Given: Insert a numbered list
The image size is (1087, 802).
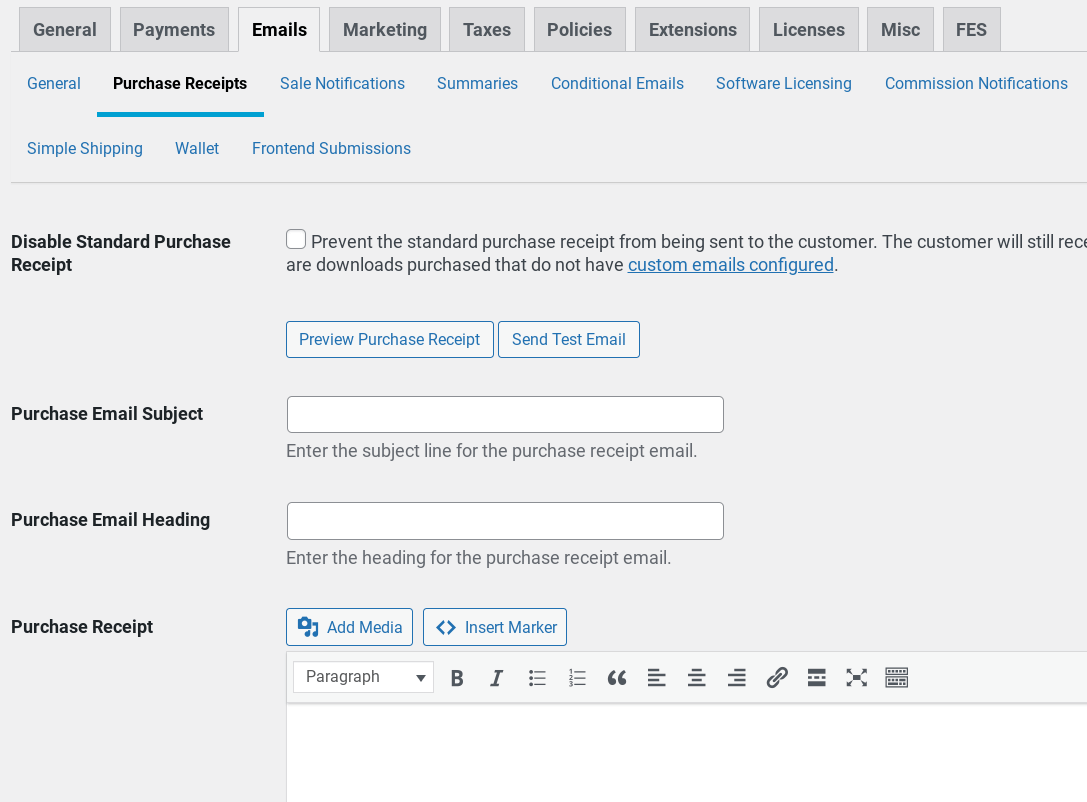Looking at the screenshot, I should [577, 678].
